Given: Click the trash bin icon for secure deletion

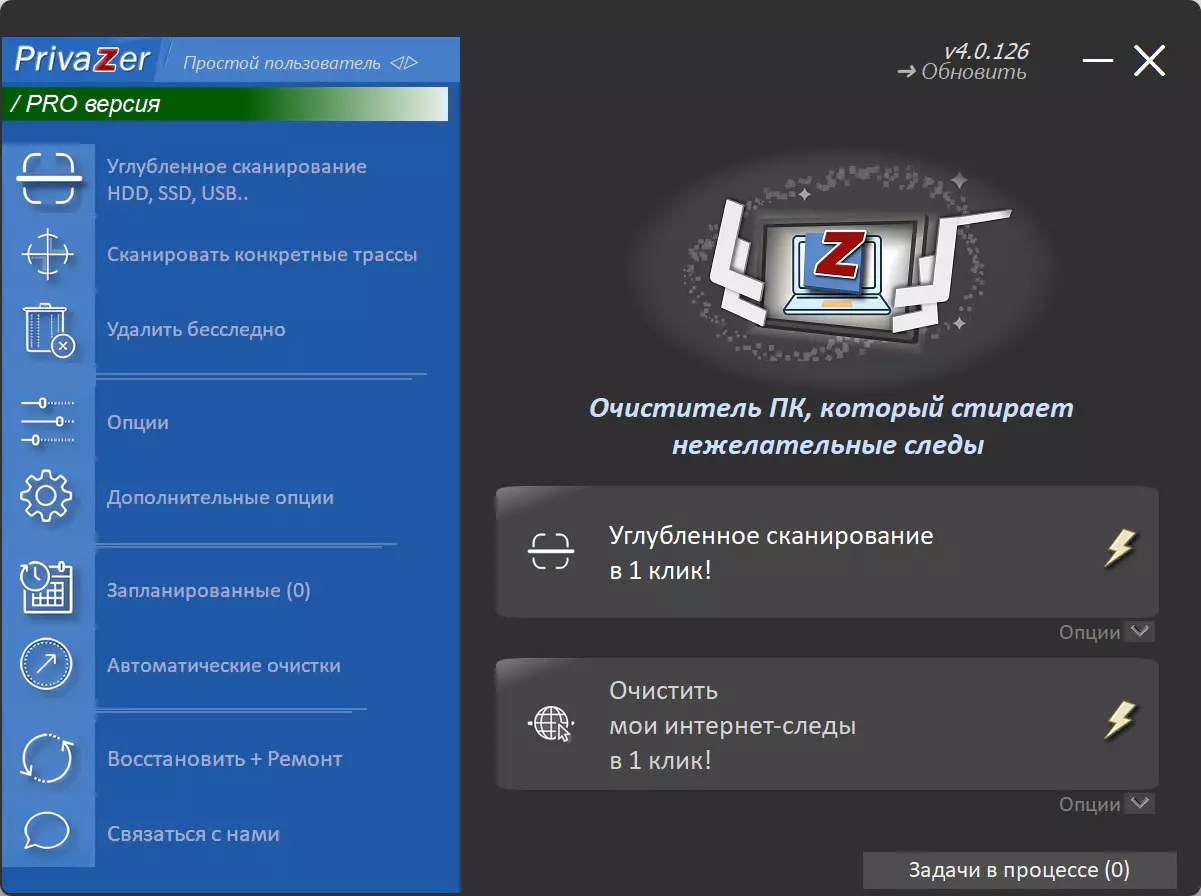Looking at the screenshot, I should click(48, 330).
